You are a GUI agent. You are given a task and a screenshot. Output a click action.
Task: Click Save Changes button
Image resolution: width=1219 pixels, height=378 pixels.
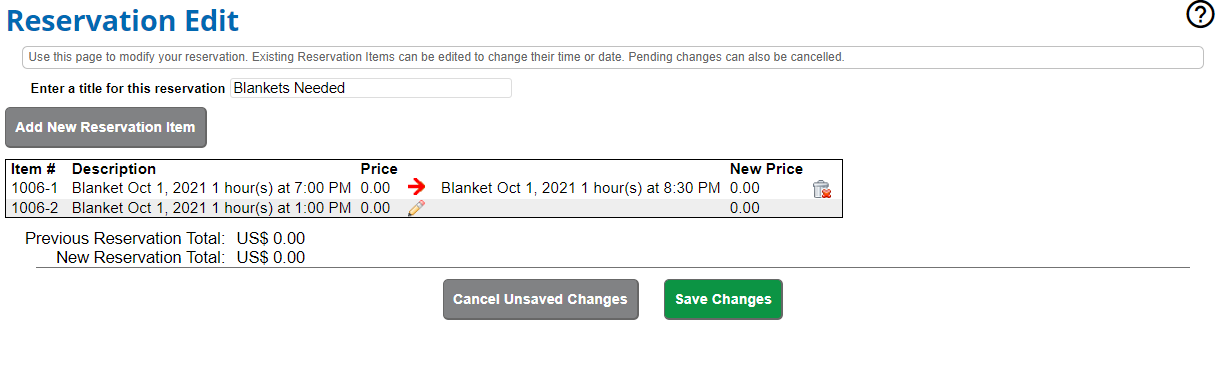(x=723, y=299)
